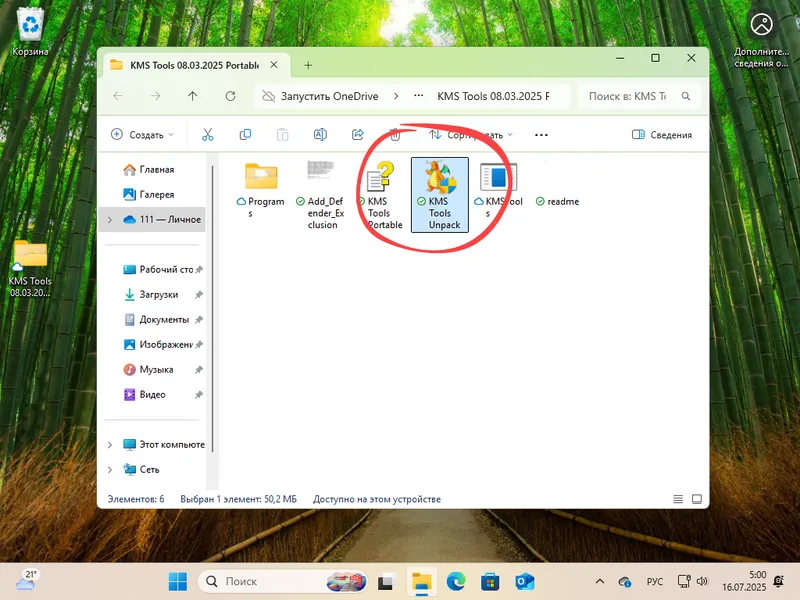Click the Copy icon in toolbar
Screen dimensions: 800x600
coord(245,134)
